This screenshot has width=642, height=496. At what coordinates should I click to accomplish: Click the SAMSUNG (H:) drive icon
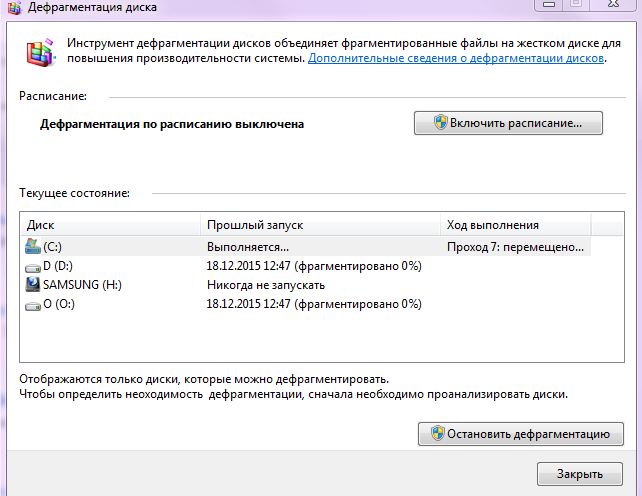(x=33, y=285)
